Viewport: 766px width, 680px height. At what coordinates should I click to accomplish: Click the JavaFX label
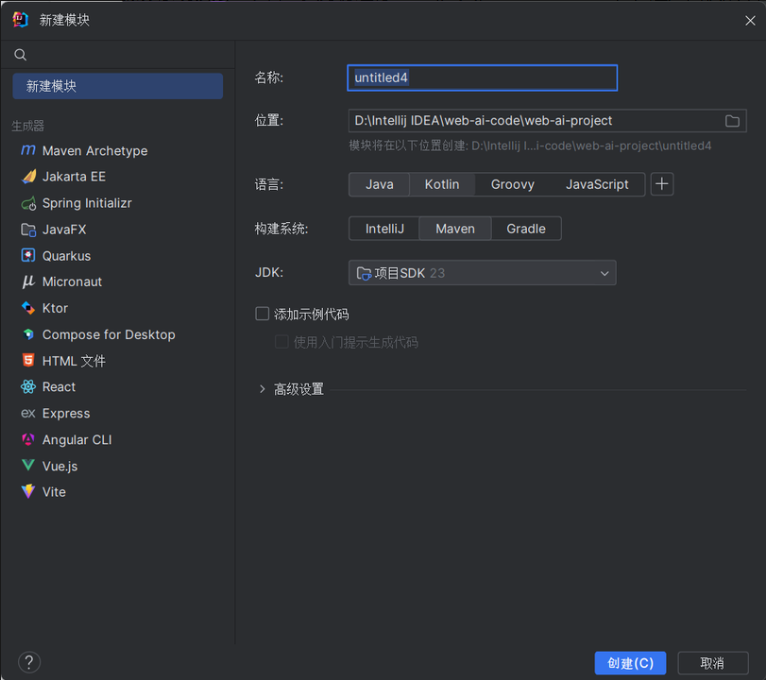pos(64,230)
